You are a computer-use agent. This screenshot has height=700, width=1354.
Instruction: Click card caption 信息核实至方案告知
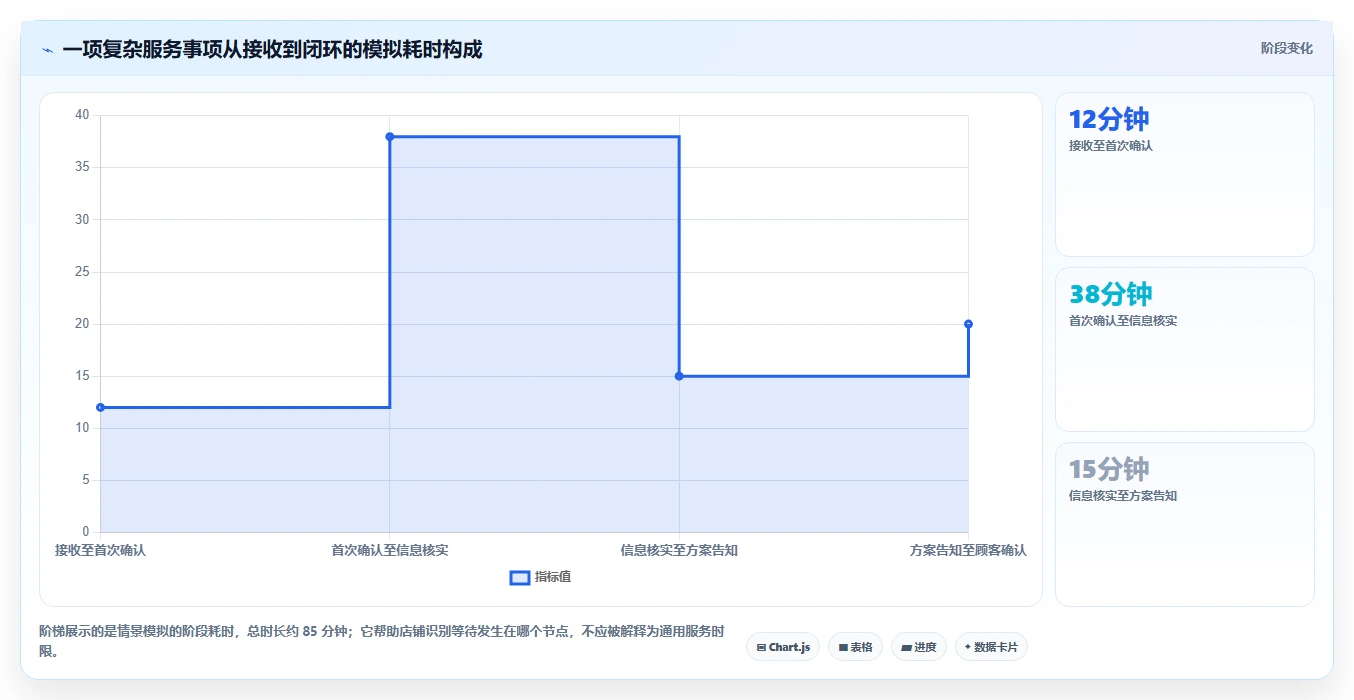pyautogui.click(x=1123, y=496)
